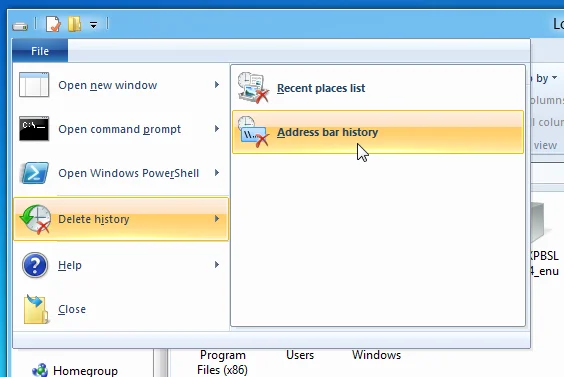Select Open new window menu entry
This screenshot has height=377, width=564.
pos(121,85)
